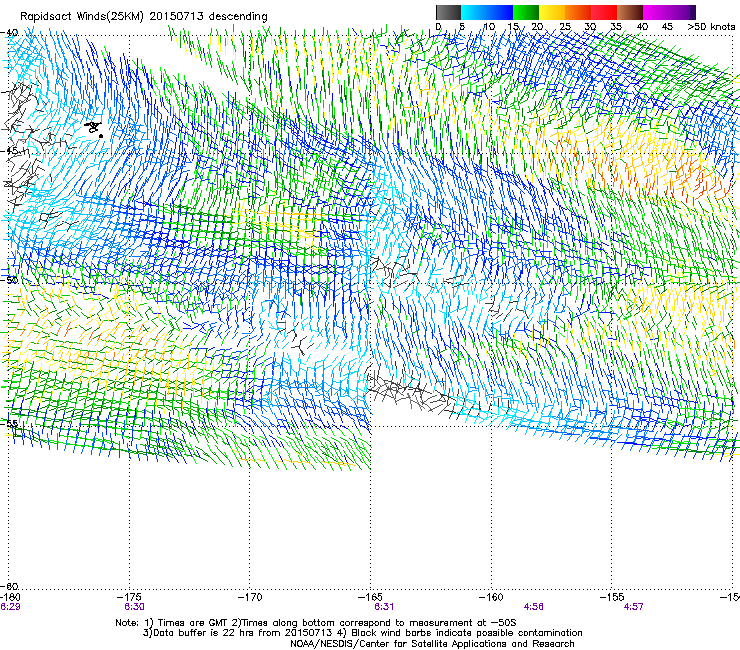
Task: Click the '-55' latitude axis label
Action: (9, 423)
